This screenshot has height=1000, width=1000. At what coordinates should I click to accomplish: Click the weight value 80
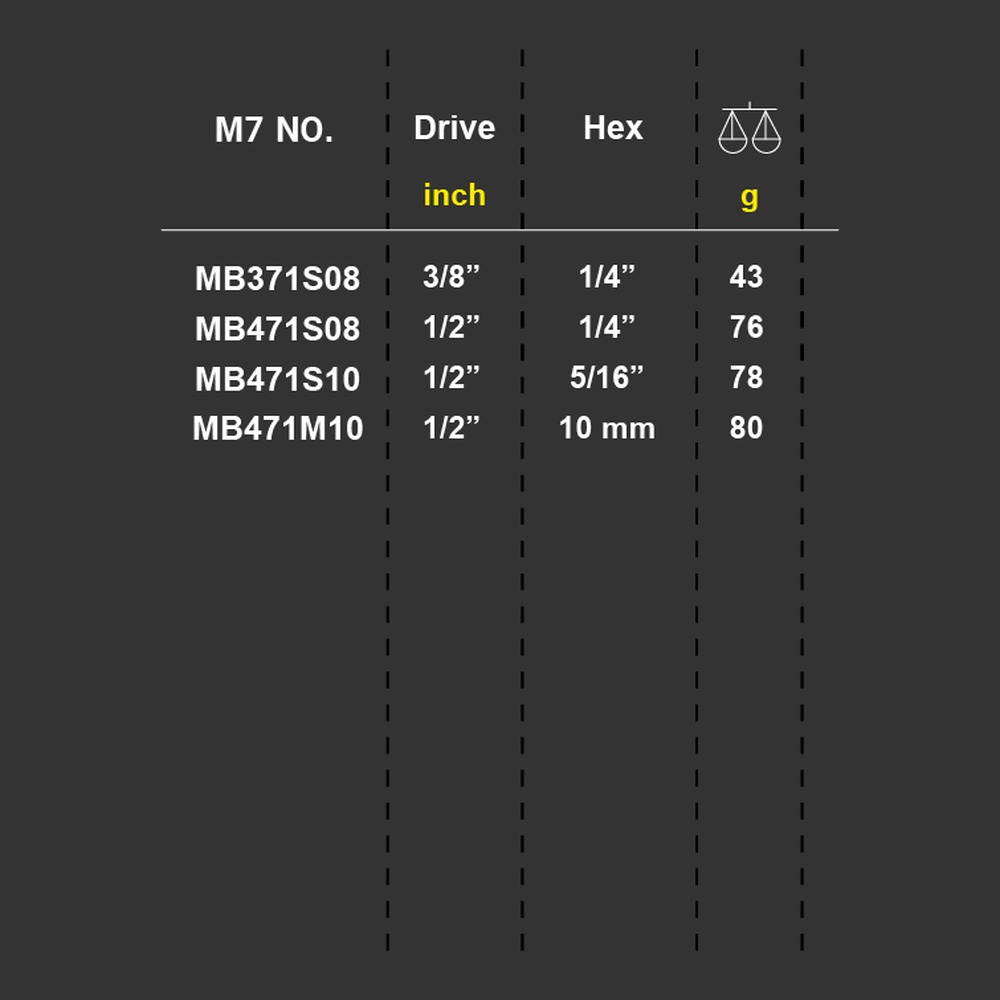[746, 428]
